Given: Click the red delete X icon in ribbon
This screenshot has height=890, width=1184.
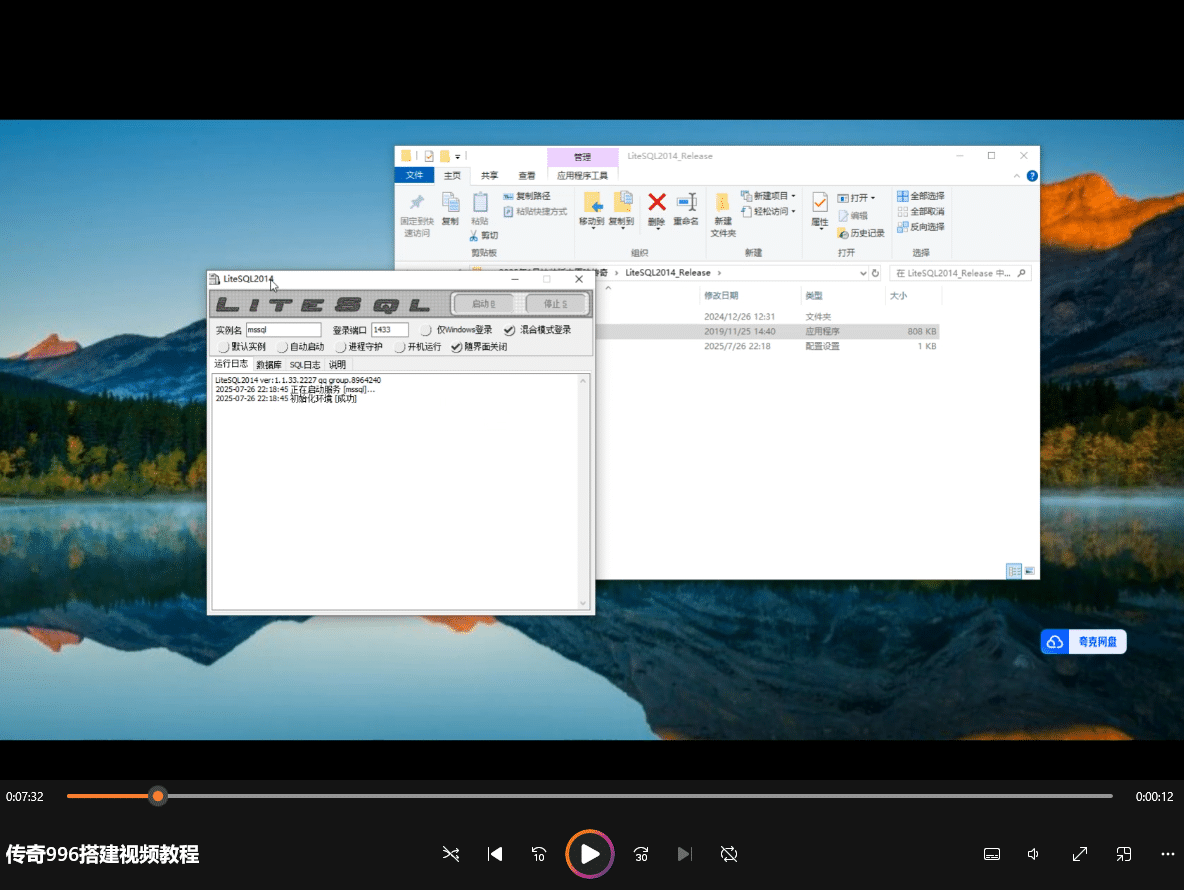Looking at the screenshot, I should point(656,203).
